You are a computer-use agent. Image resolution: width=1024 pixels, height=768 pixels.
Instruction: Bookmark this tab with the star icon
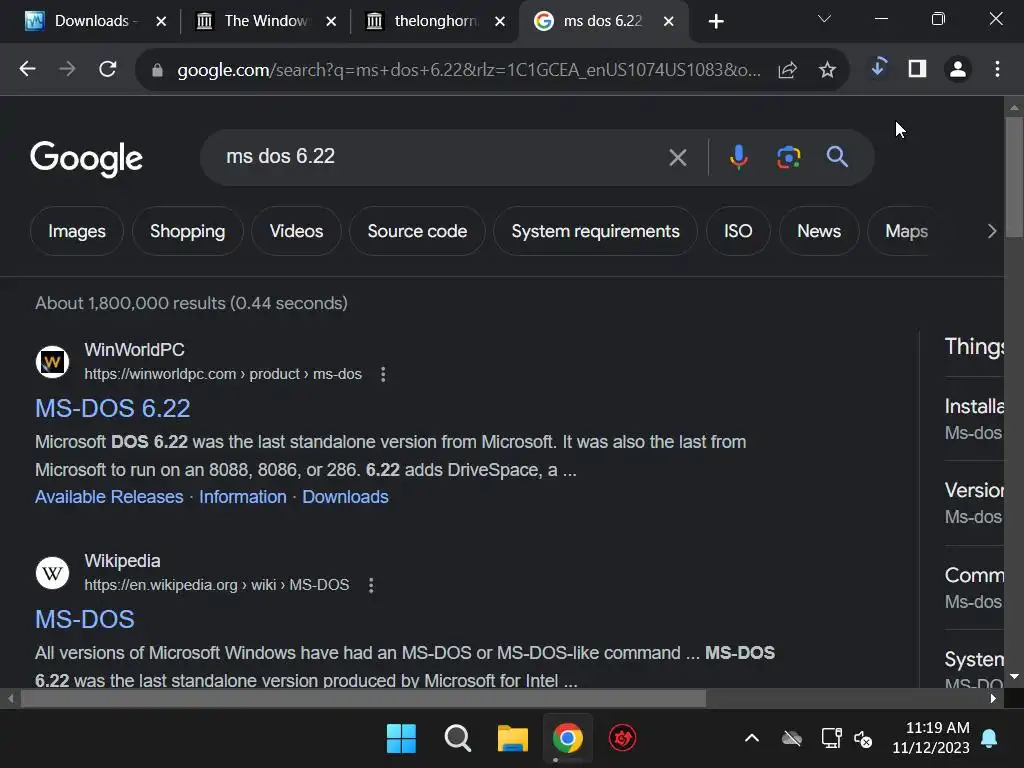[x=827, y=69]
